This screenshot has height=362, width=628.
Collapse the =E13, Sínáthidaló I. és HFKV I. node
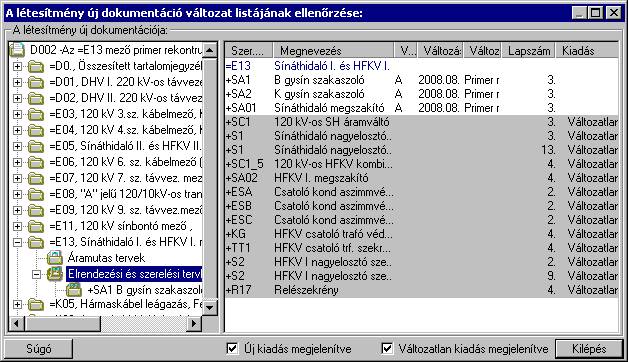tap(17, 242)
